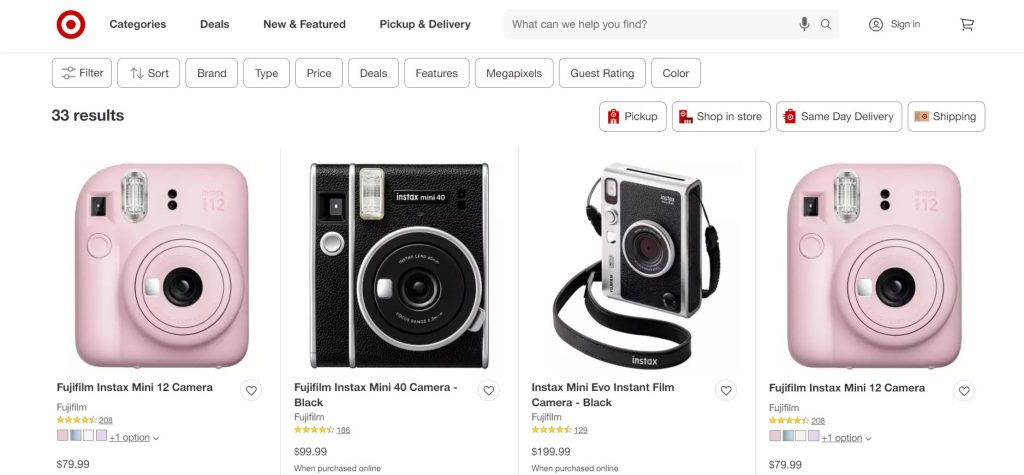1024x475 pixels.
Task: Click the Sign in account icon
Action: (x=876, y=24)
